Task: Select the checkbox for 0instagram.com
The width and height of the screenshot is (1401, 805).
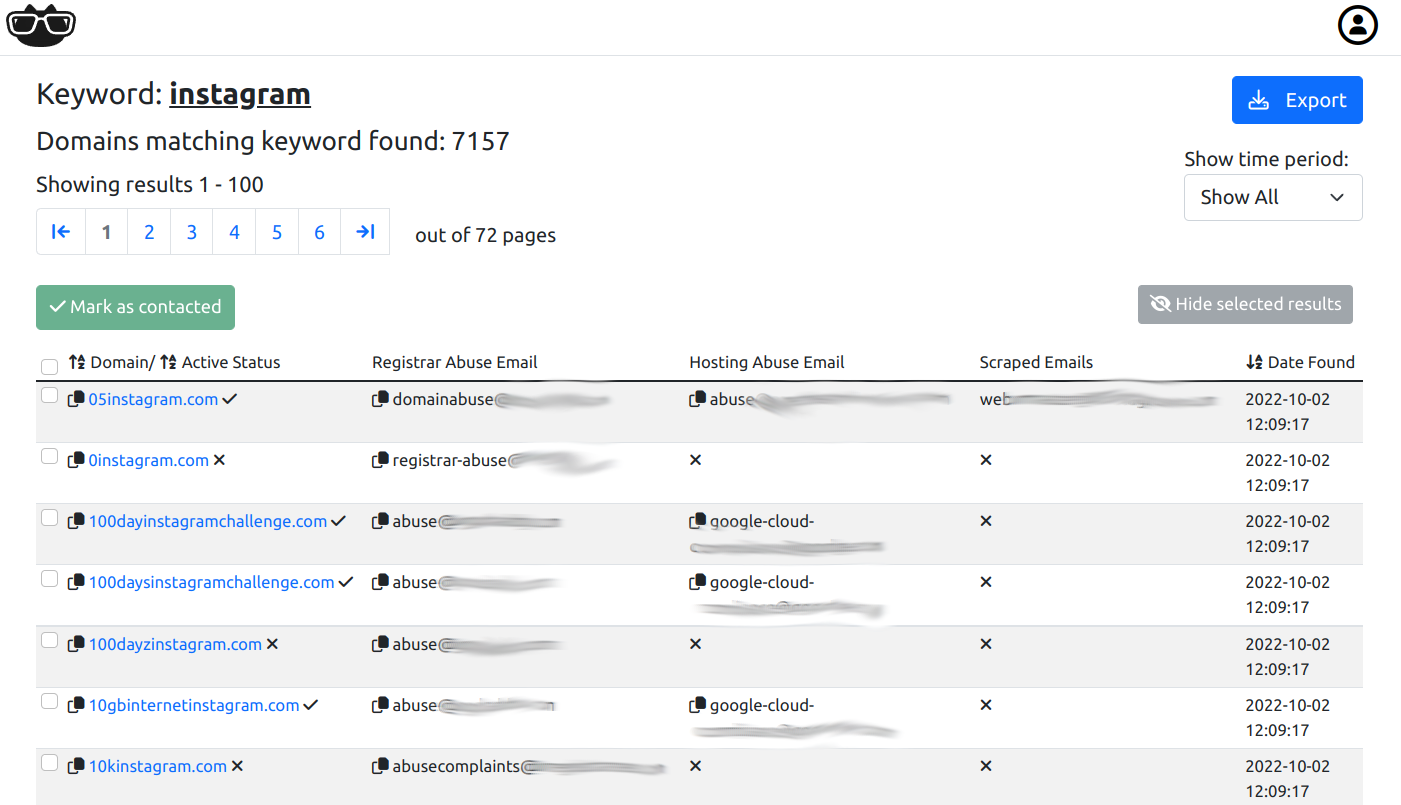Action: click(x=49, y=457)
